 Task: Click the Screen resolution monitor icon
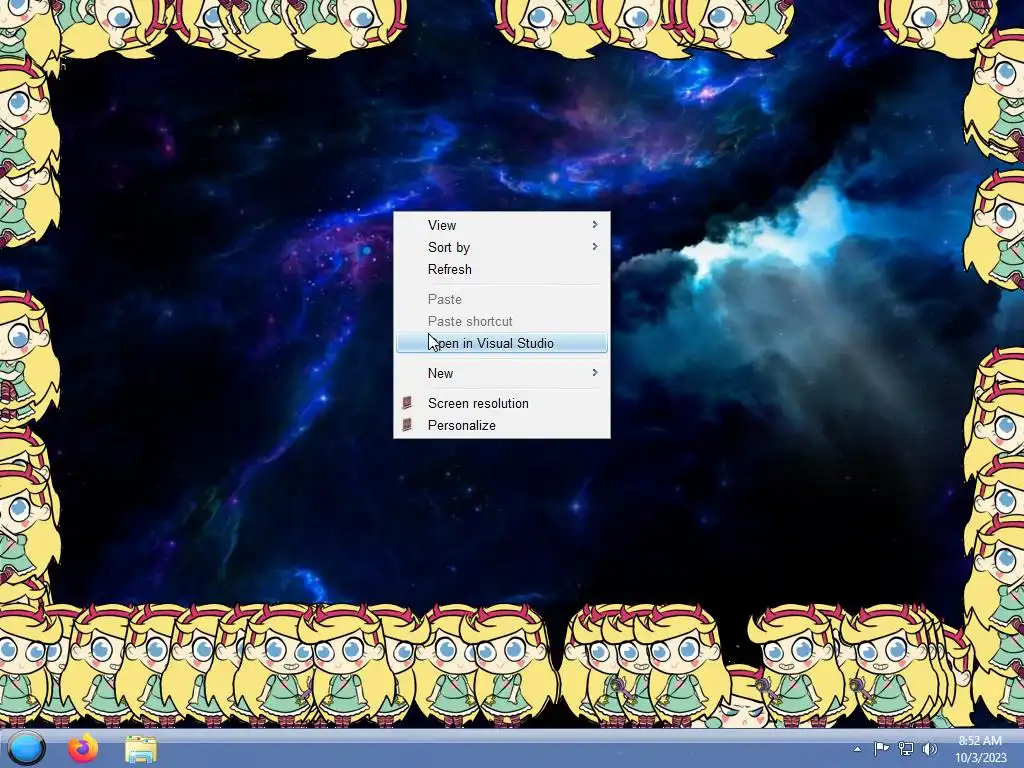coord(407,402)
